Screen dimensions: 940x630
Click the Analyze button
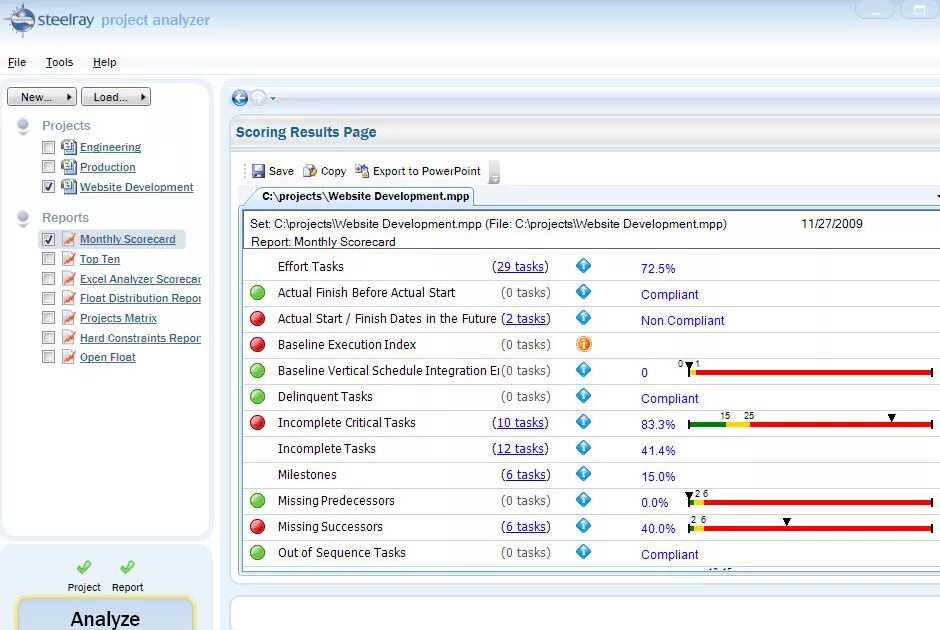point(106,615)
